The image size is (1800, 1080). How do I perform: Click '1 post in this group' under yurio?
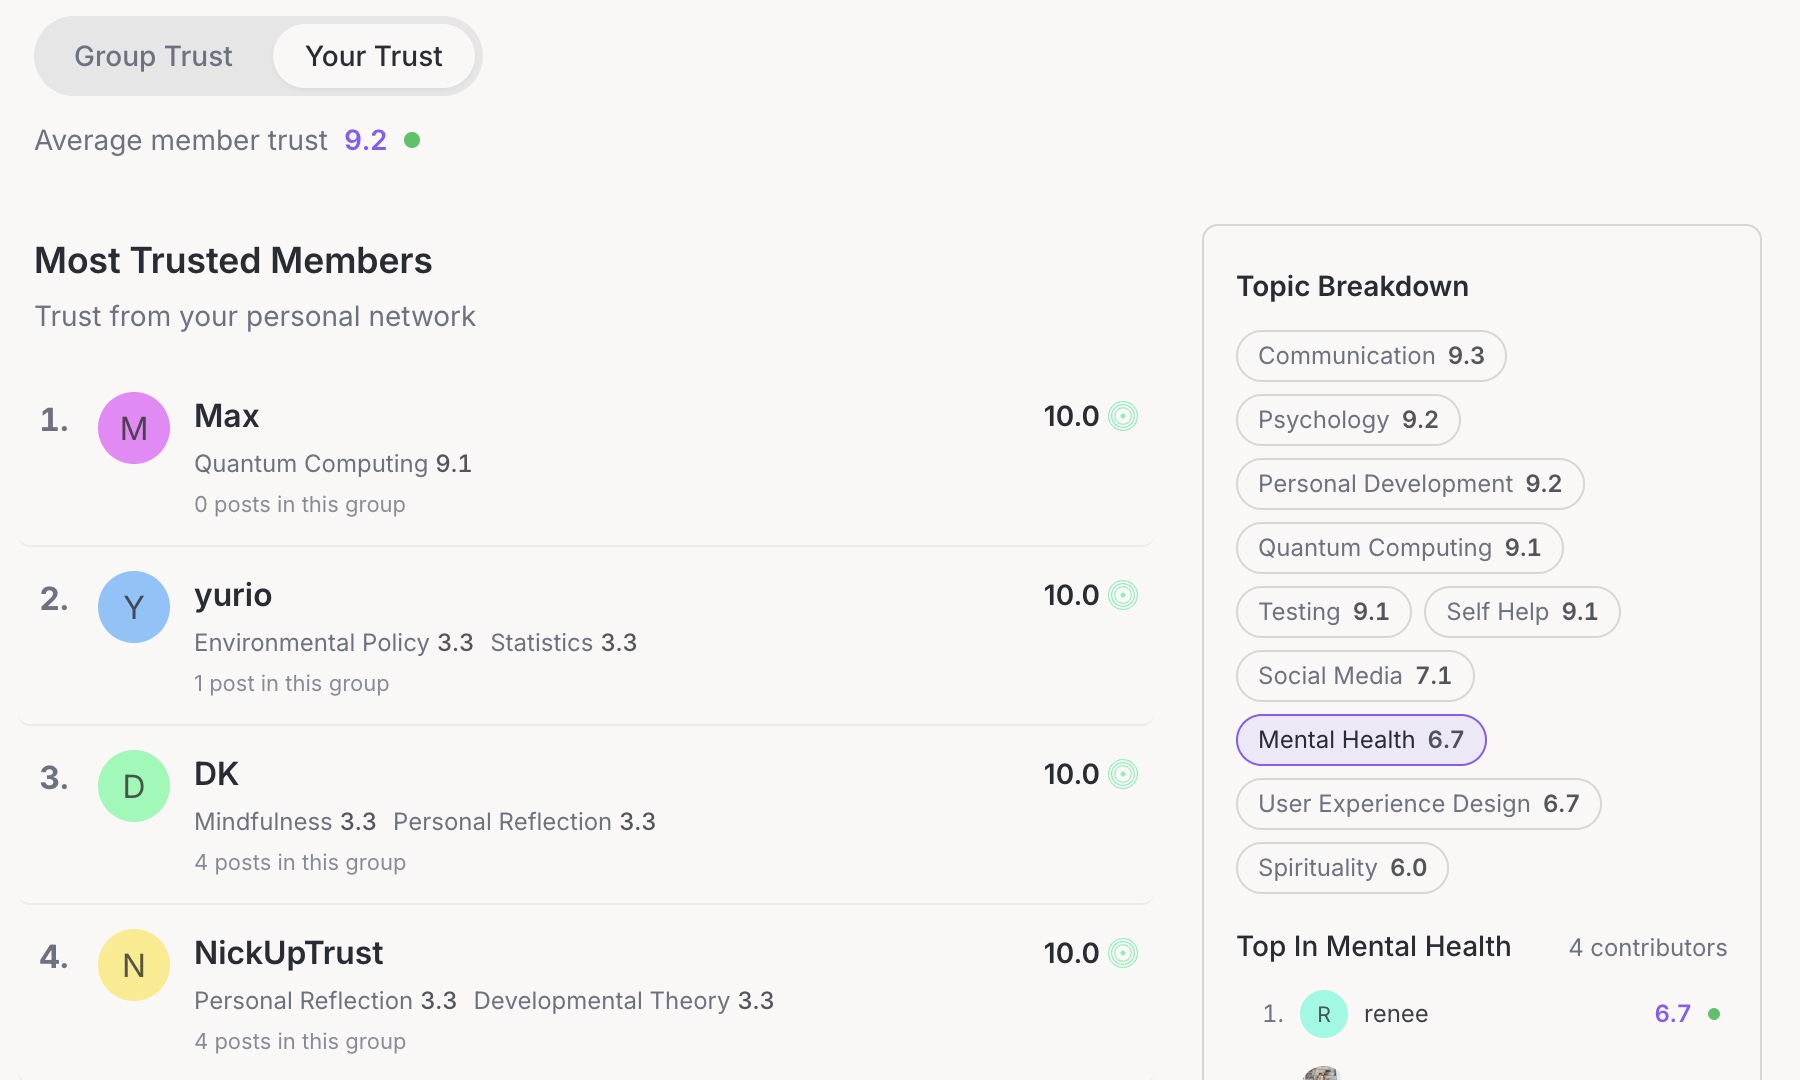click(292, 684)
